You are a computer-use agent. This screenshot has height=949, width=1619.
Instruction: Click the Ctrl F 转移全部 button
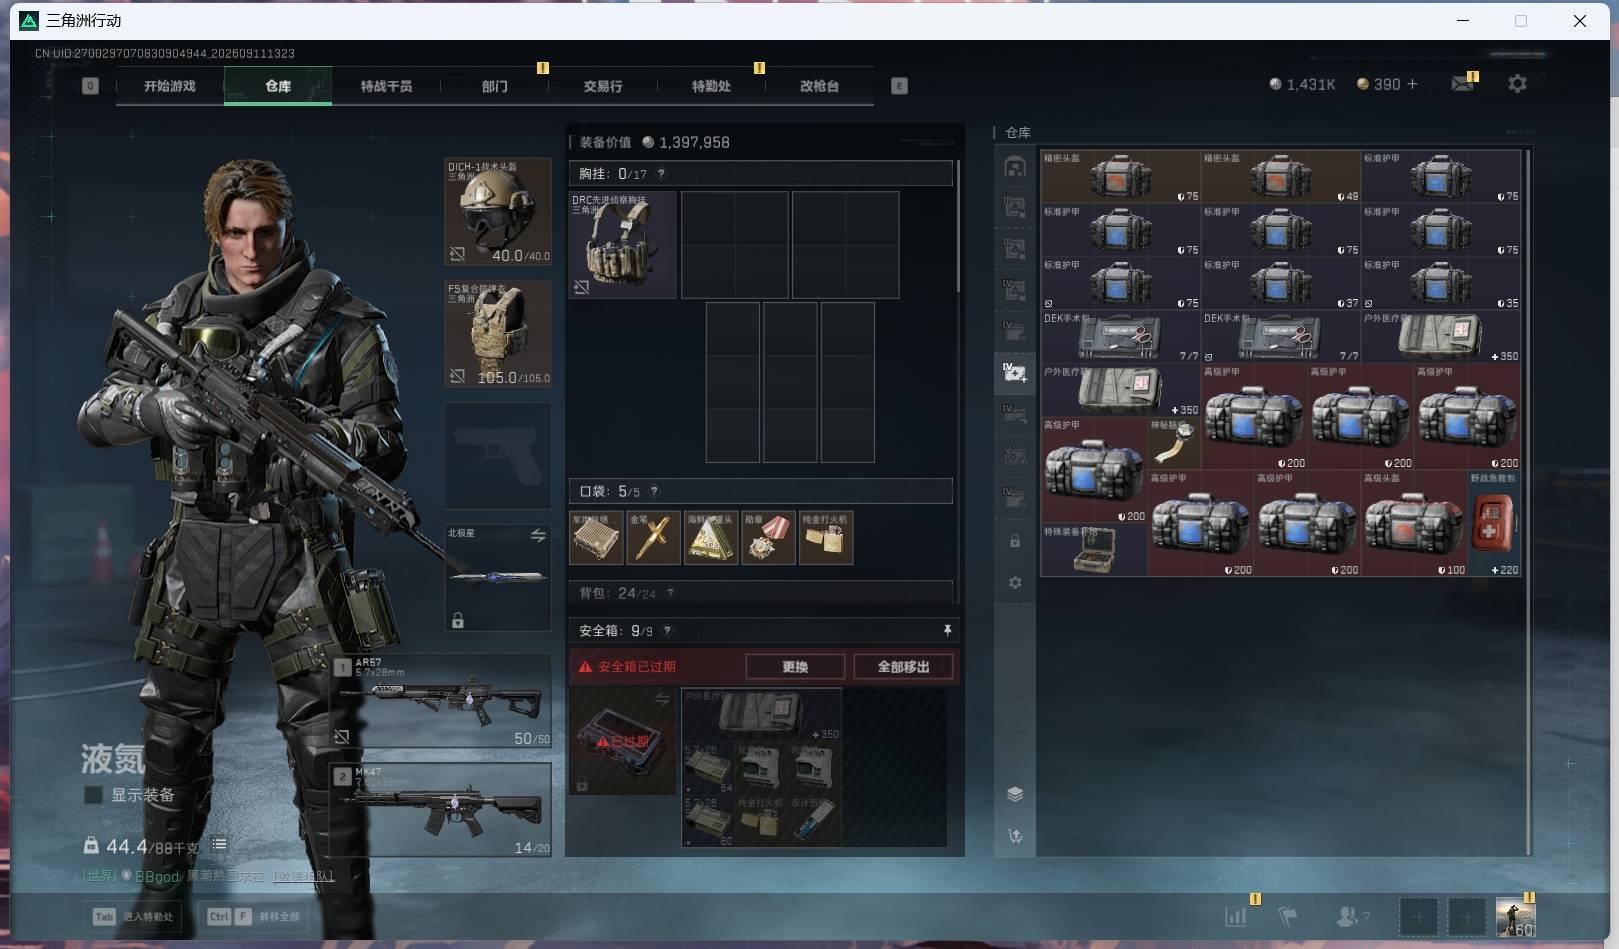click(x=254, y=916)
